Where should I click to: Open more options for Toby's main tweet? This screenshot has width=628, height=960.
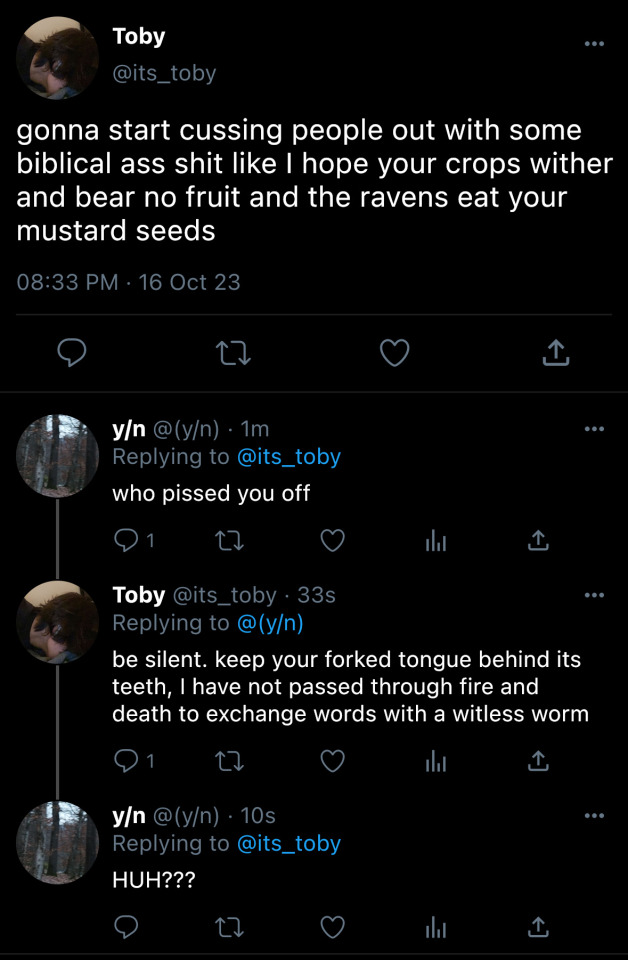[594, 45]
